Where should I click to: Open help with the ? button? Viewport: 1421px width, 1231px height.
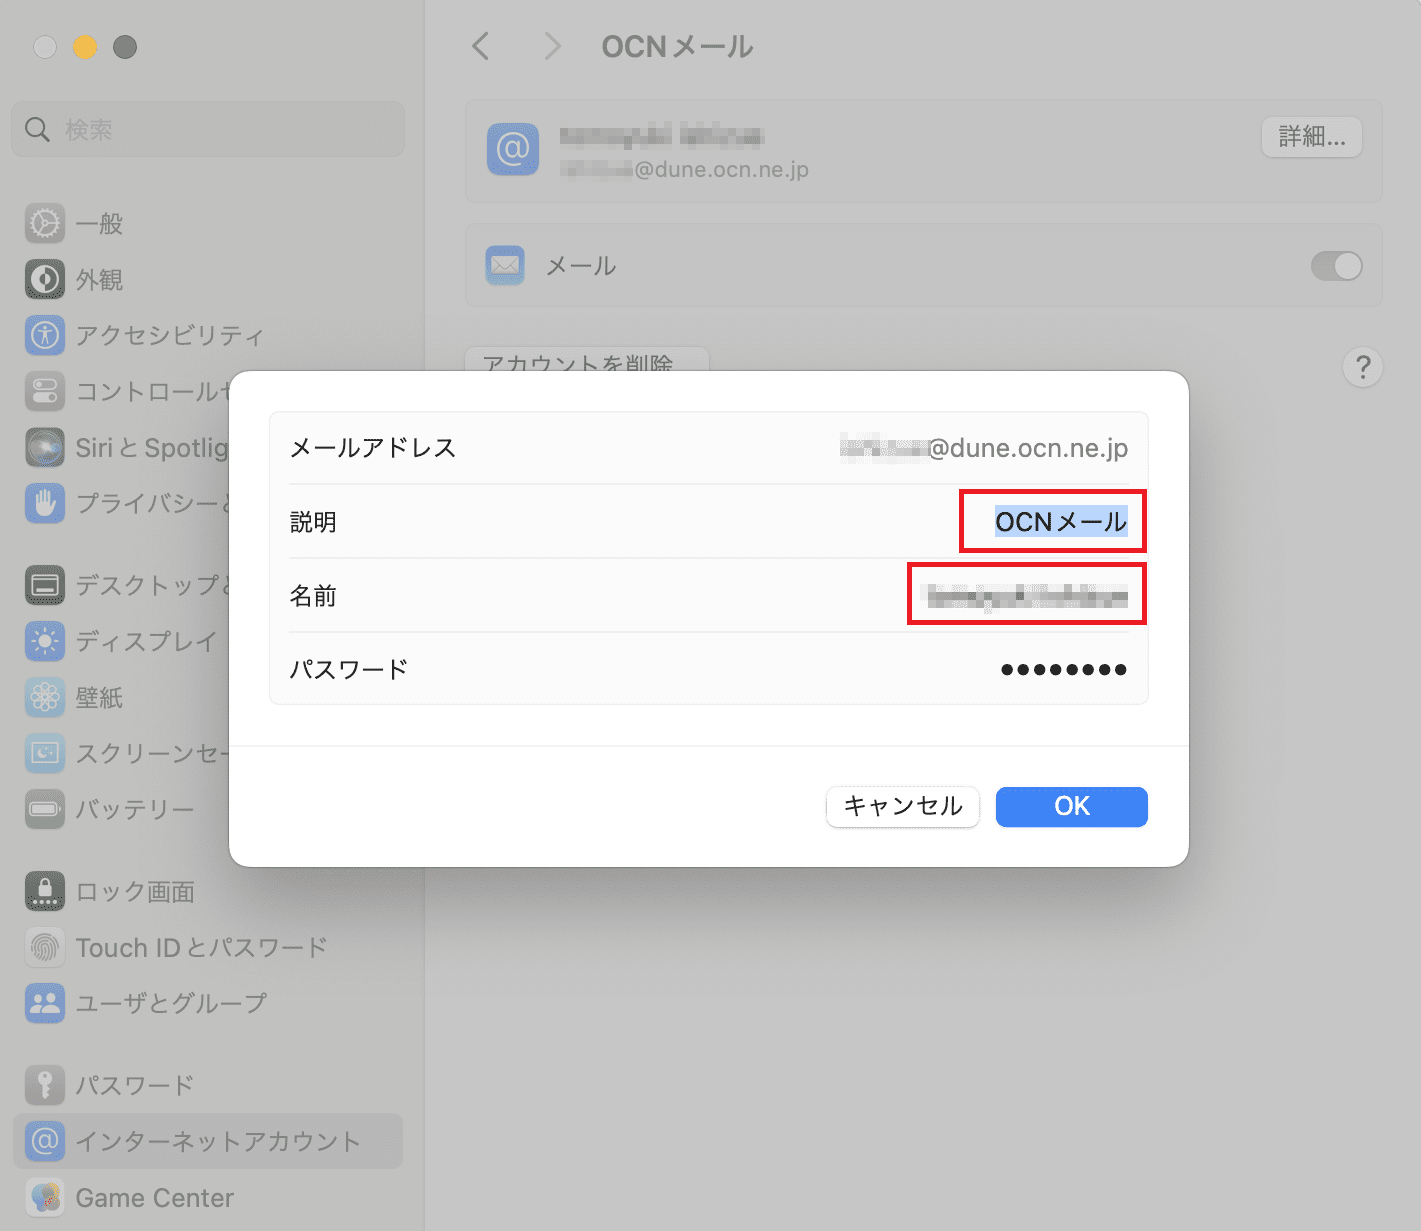1362,367
